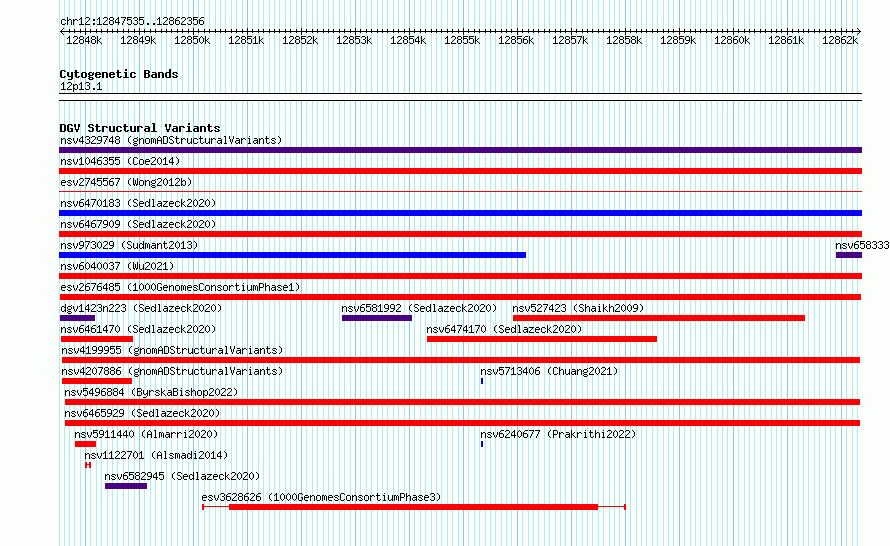This screenshot has height=546, width=890.
Task: Select the esv3628626 red variant bar
Action: [x=414, y=507]
